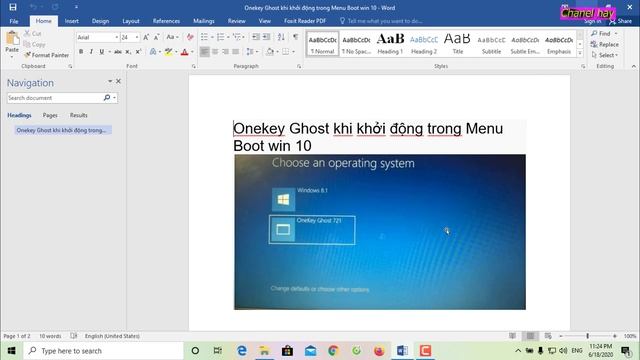This screenshot has width=640, height=360.
Task: Apply strikethrough formatting
Action: [x=118, y=52]
